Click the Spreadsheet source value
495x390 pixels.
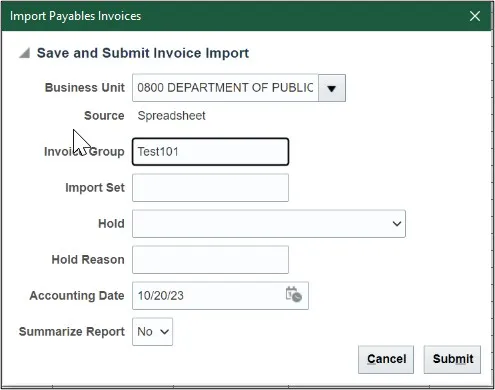(x=171, y=116)
